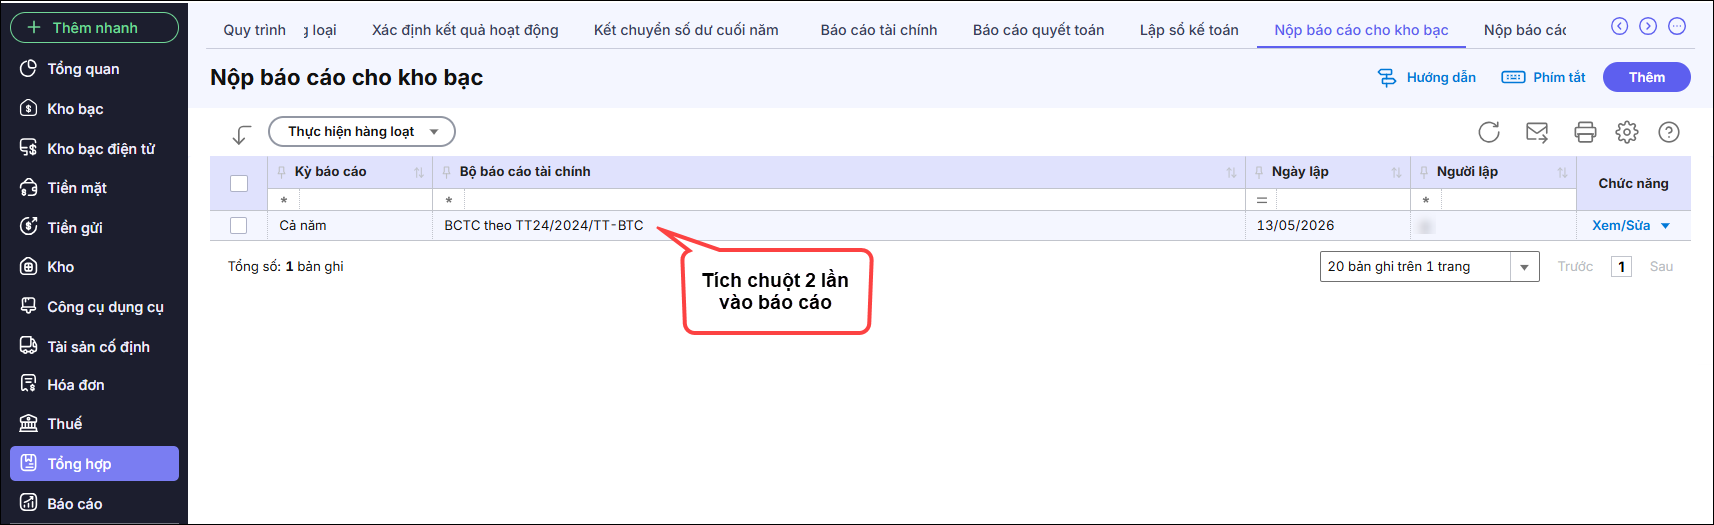The width and height of the screenshot is (1714, 525).
Task: Click the Thêm button
Action: pyautogui.click(x=1646, y=77)
